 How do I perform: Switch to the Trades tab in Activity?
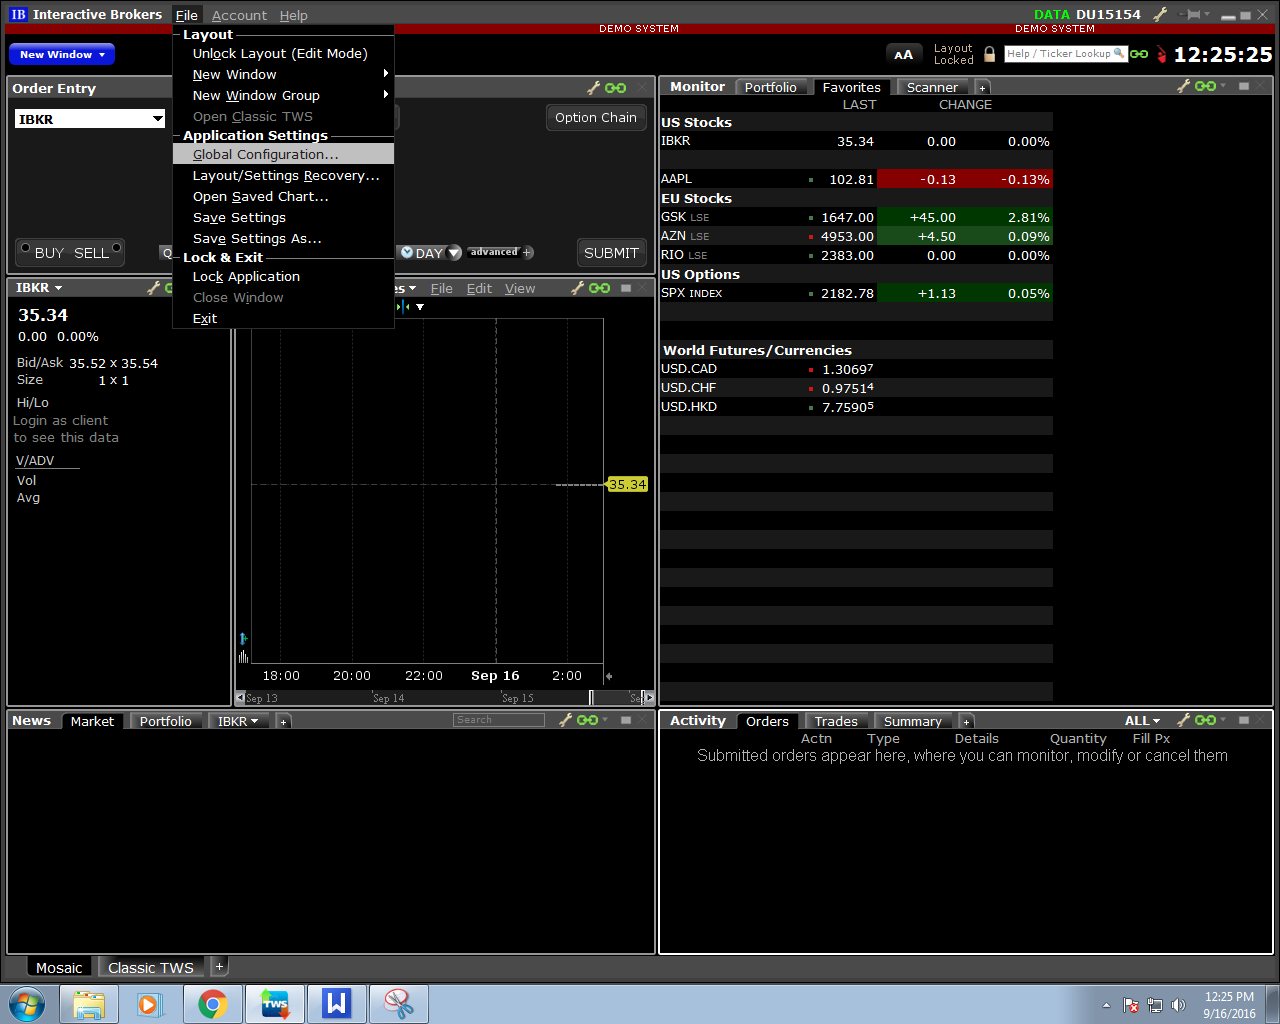pos(836,721)
